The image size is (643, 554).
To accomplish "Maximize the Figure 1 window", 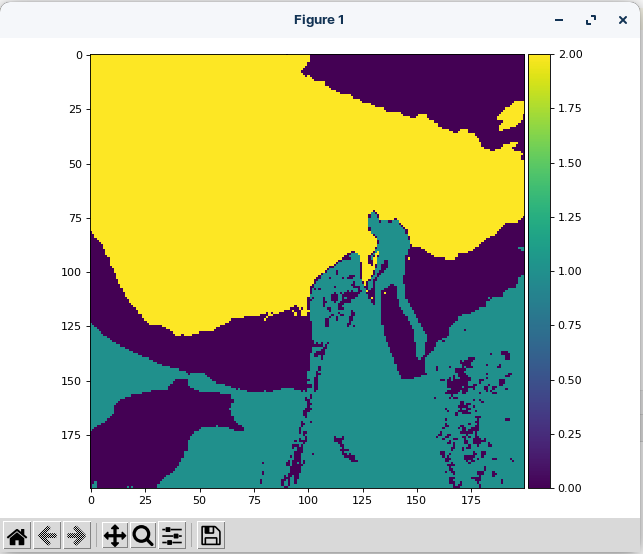I will pos(590,20).
